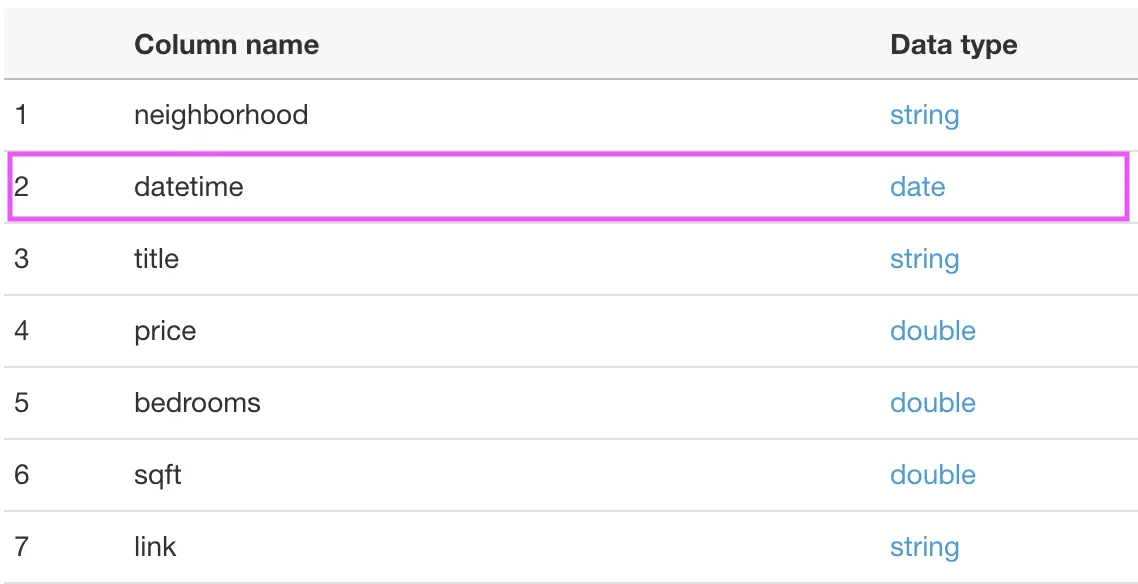This screenshot has height=584, width=1138.
Task: Click the sqft column name
Action: click(x=157, y=475)
